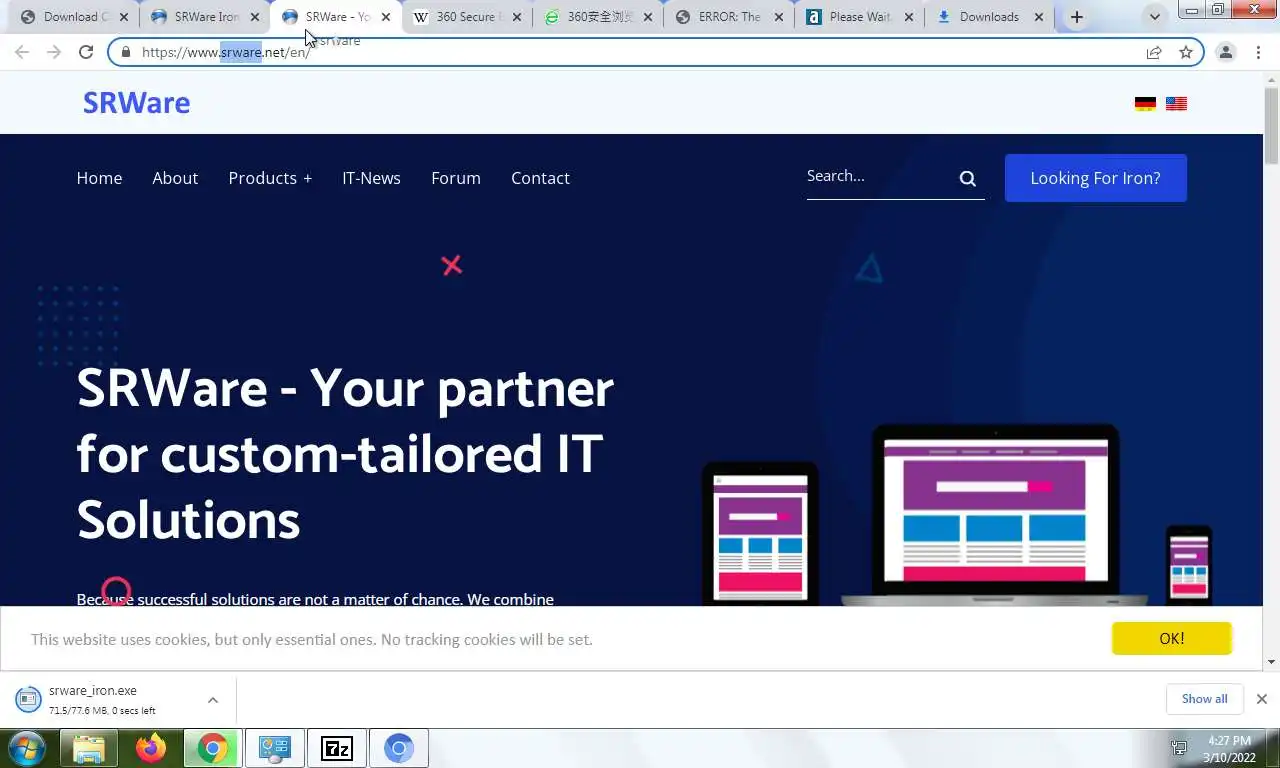This screenshot has width=1280, height=768.
Task: Close the downloads bar
Action: [x=1262, y=699]
